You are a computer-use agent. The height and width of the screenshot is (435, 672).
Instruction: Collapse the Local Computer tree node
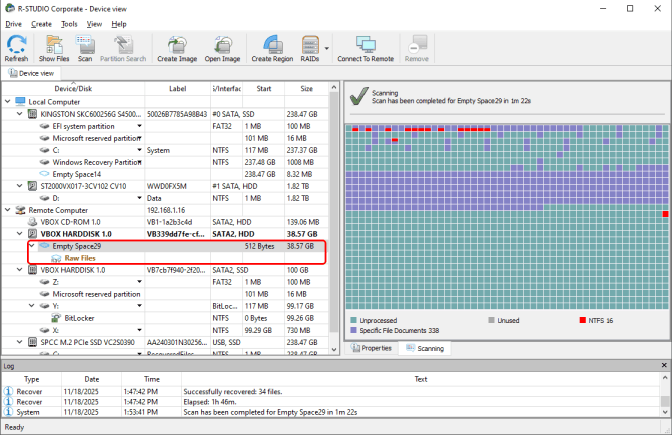pos(8,102)
